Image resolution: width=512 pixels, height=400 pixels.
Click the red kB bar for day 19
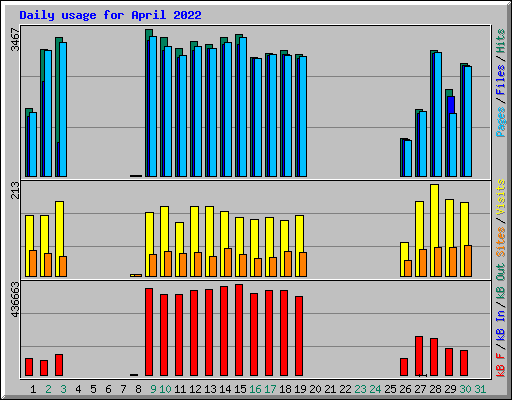click(x=299, y=336)
